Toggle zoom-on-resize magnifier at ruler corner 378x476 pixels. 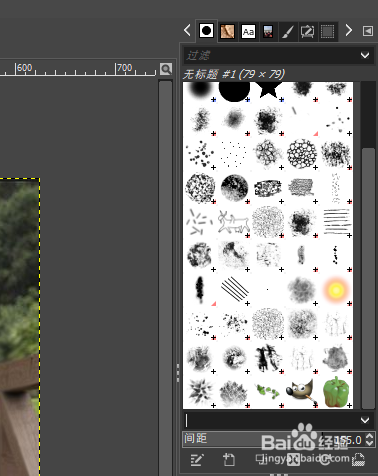[166, 69]
